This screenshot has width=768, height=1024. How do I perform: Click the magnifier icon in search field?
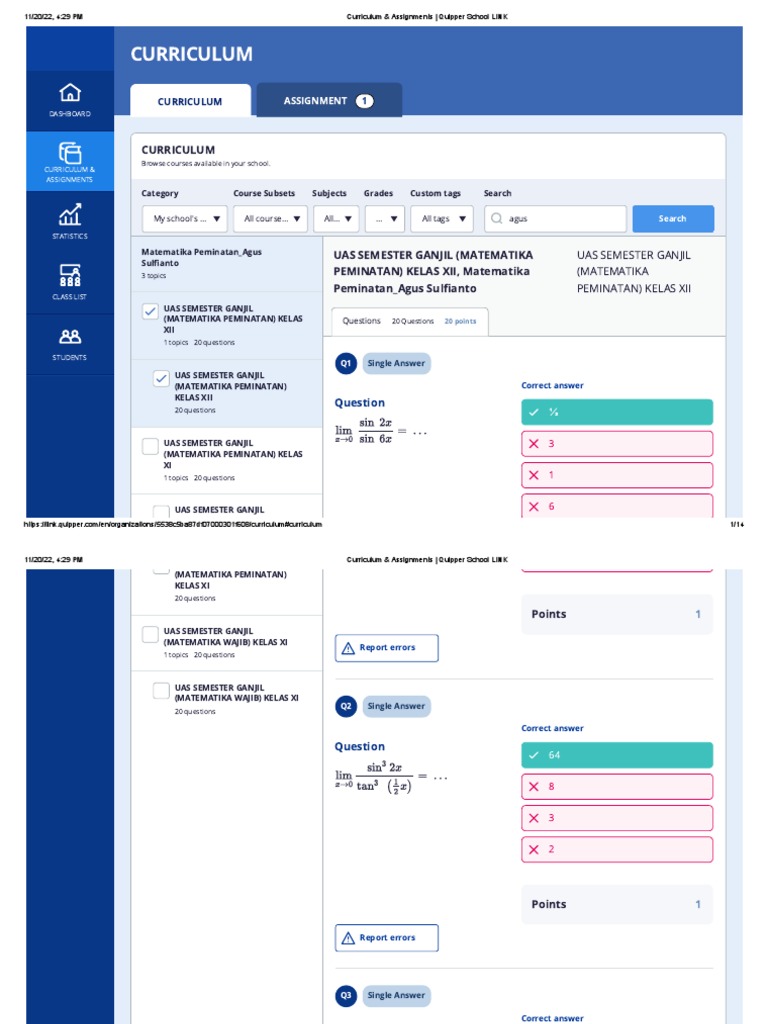(x=497, y=218)
